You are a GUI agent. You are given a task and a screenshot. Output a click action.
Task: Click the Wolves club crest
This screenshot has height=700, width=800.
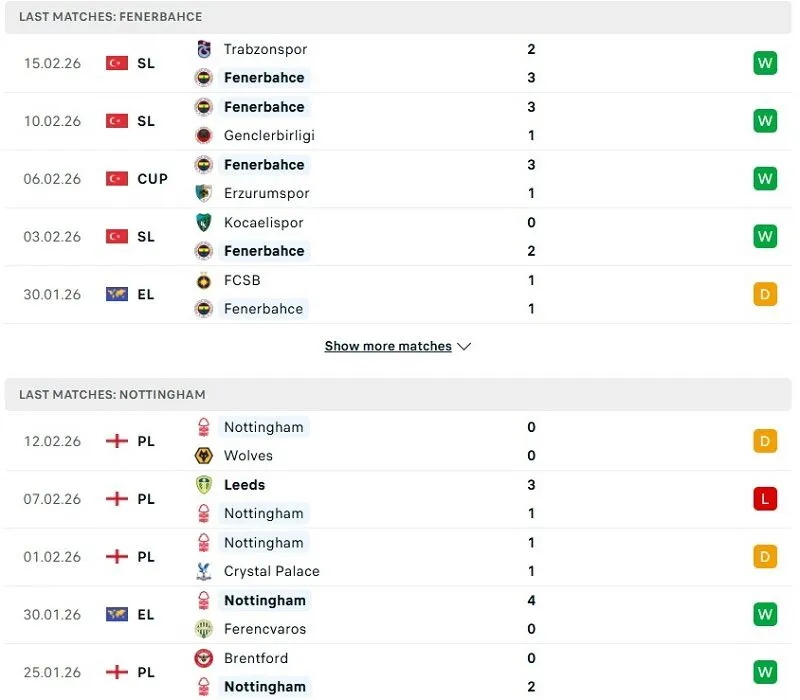click(x=203, y=455)
